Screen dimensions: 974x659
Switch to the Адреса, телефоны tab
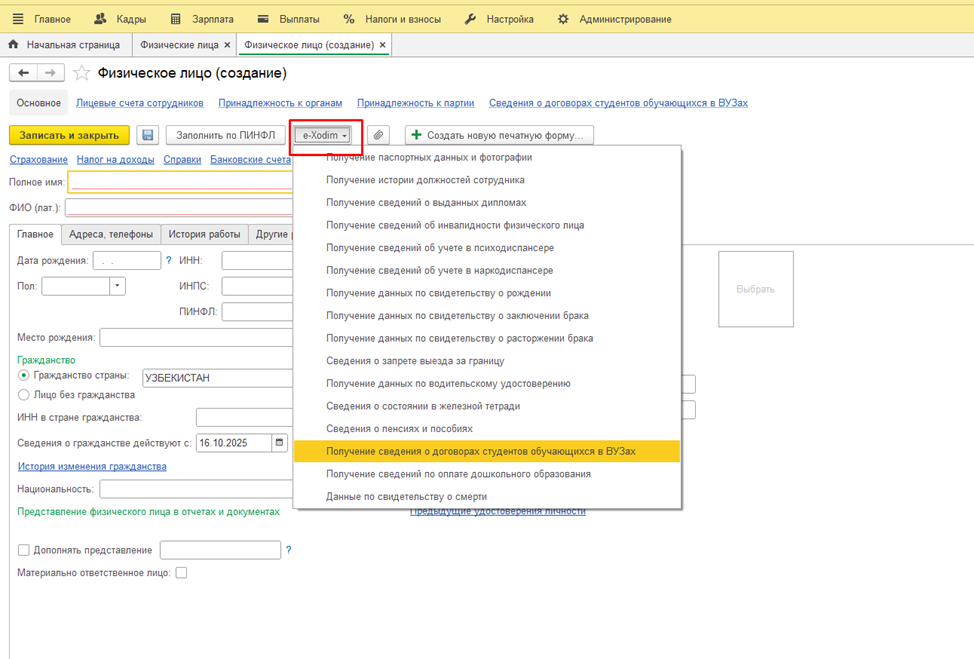pyautogui.click(x=111, y=234)
